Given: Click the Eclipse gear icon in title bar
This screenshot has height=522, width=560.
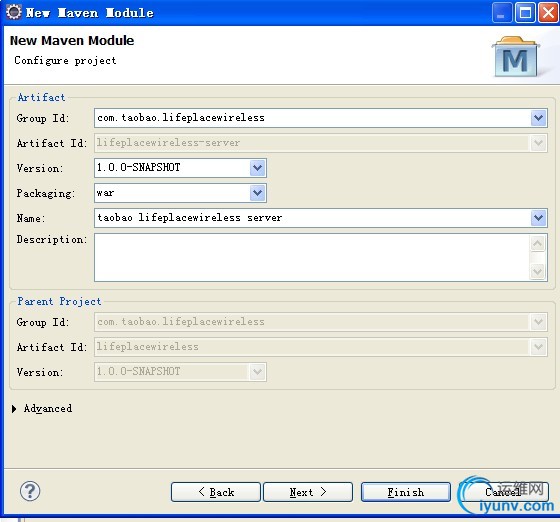Looking at the screenshot, I should [x=14, y=12].
